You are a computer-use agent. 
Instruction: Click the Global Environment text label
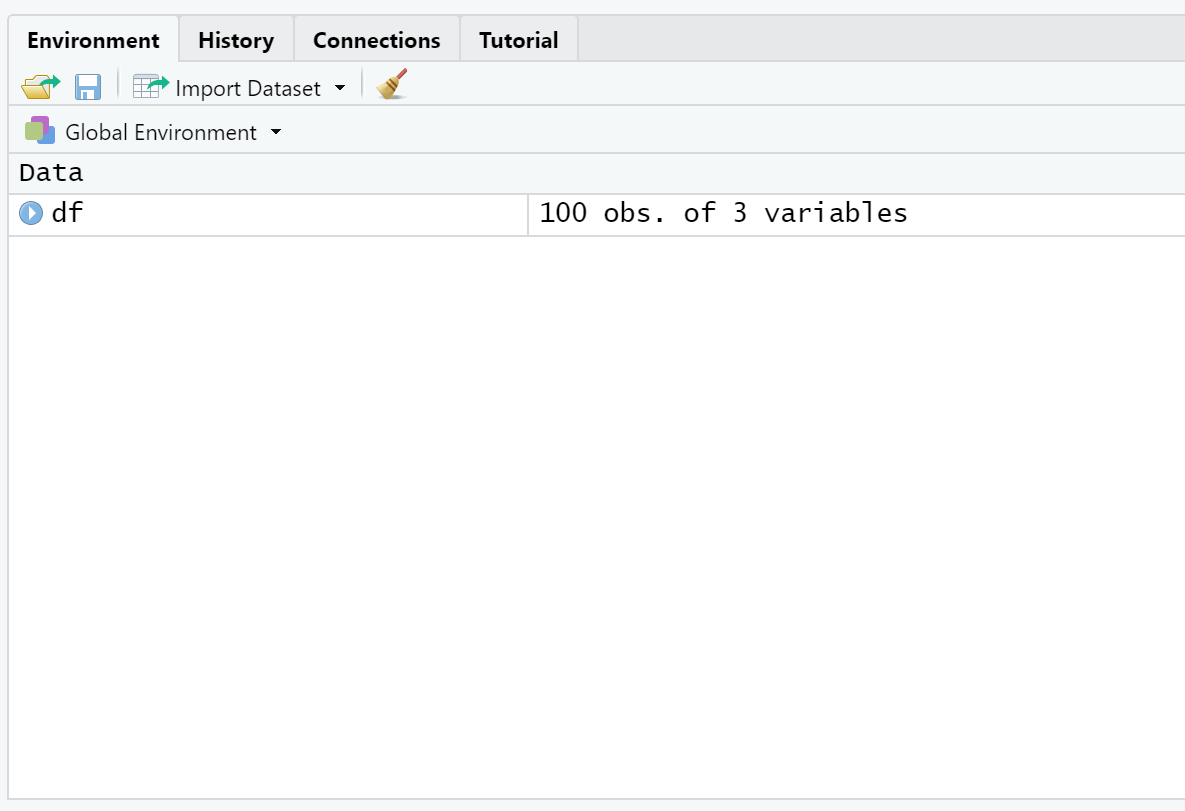161,132
